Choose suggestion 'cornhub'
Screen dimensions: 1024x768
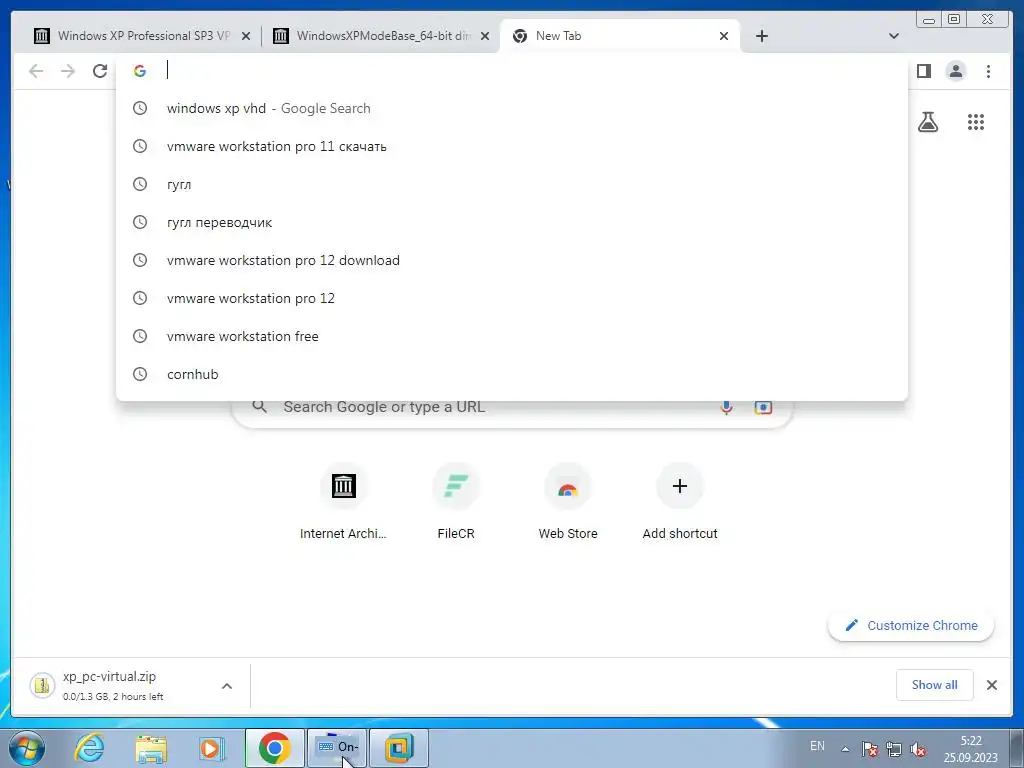511,374
